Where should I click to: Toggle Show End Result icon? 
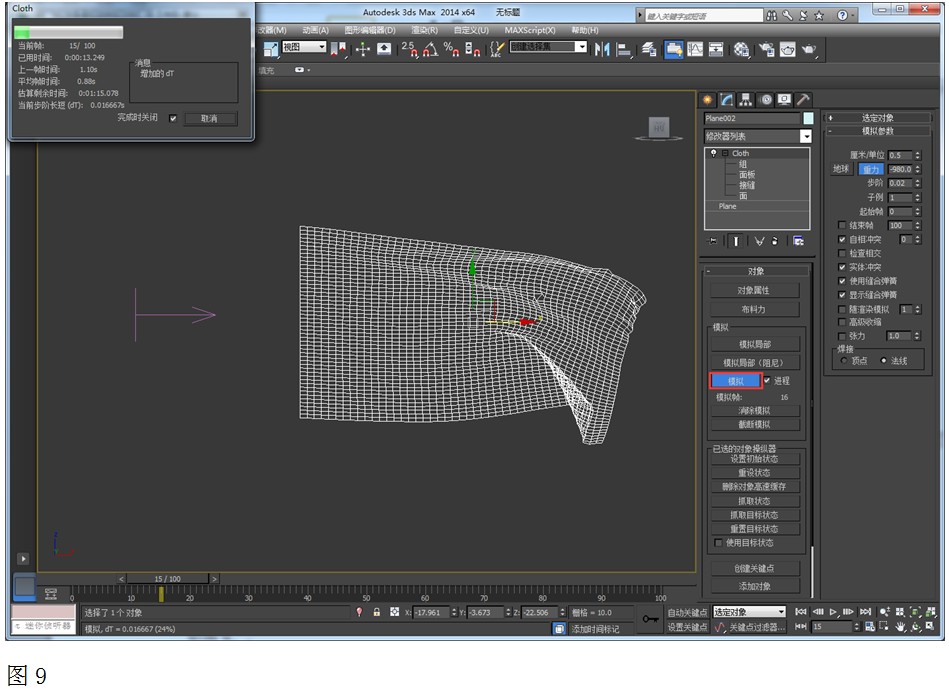pyautogui.click(x=736, y=241)
